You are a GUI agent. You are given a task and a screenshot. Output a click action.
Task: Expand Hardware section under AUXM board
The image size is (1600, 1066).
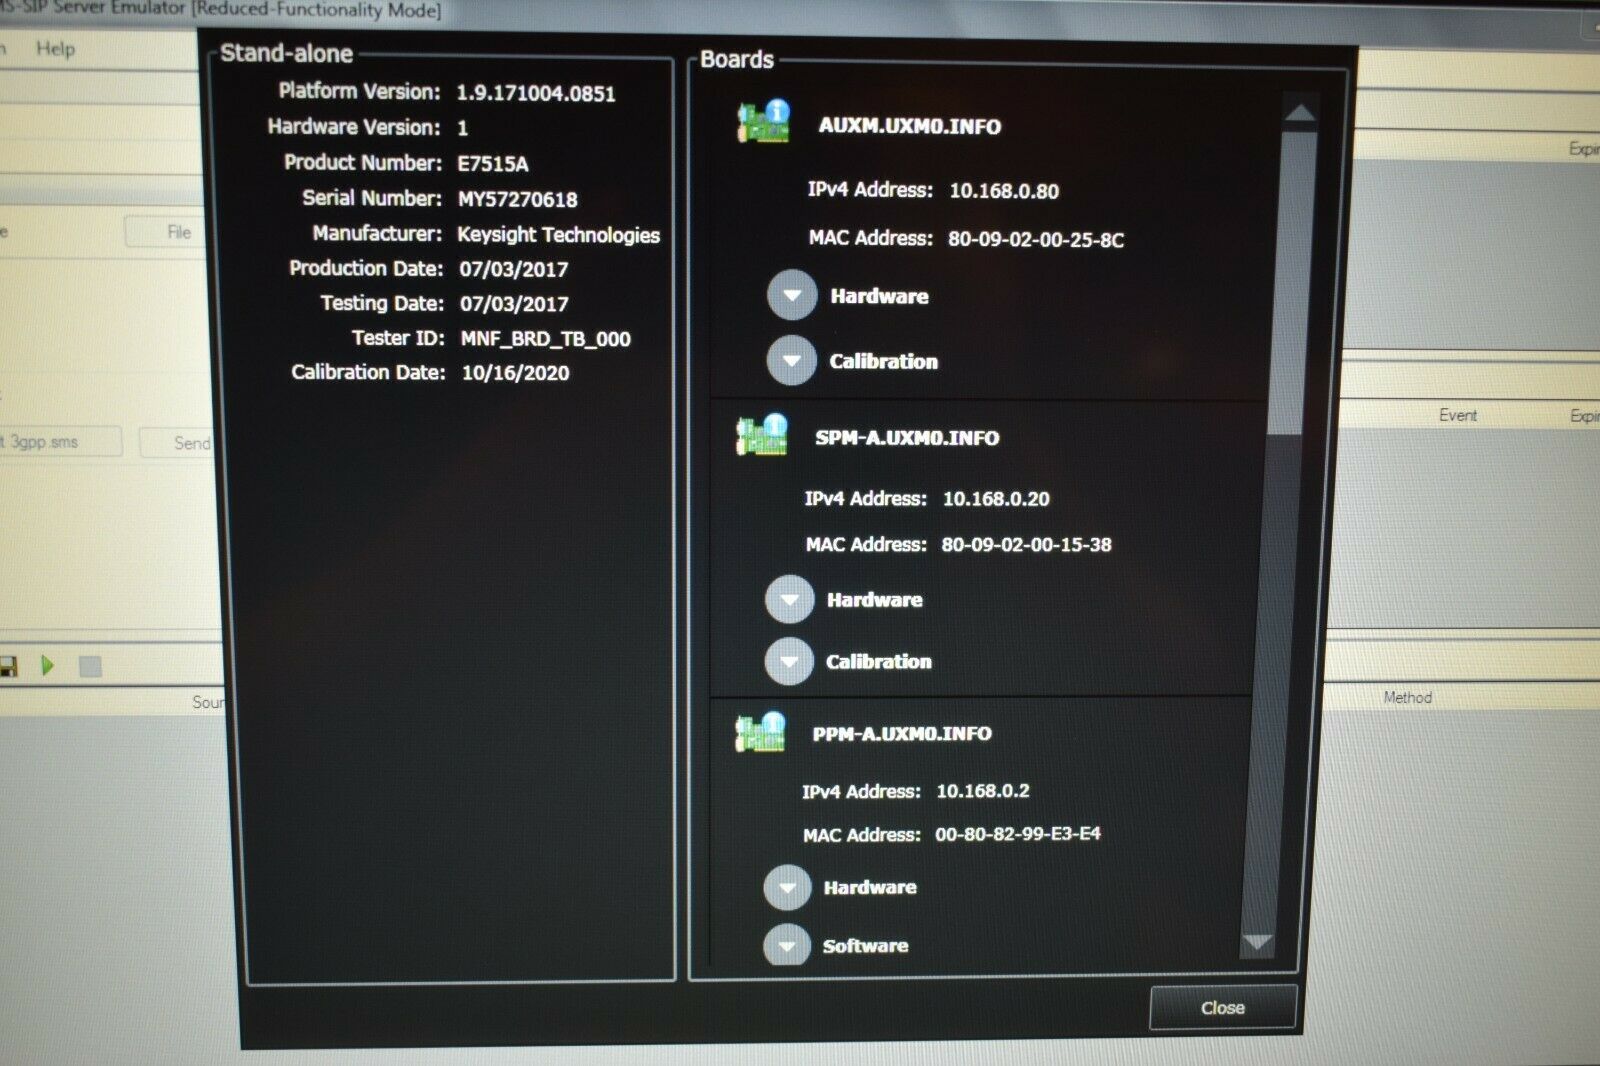pyautogui.click(x=792, y=296)
